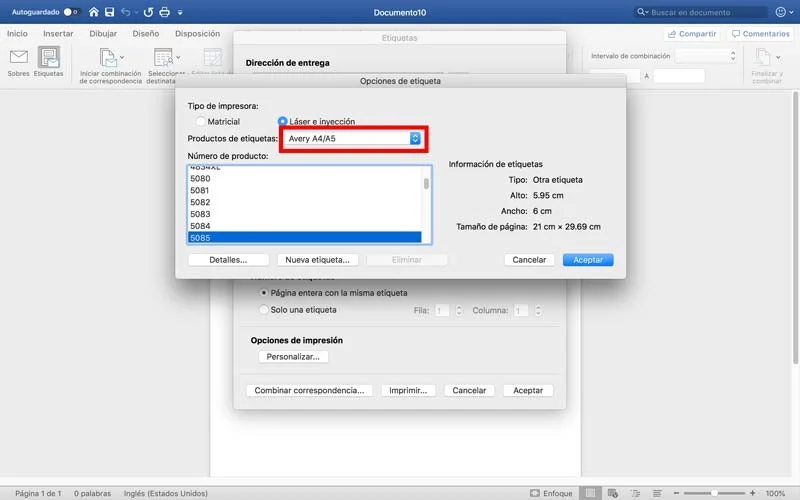This screenshot has height=500, width=800.
Task: Accept the Opciones de etiqueta dialog
Action: pos(588,260)
